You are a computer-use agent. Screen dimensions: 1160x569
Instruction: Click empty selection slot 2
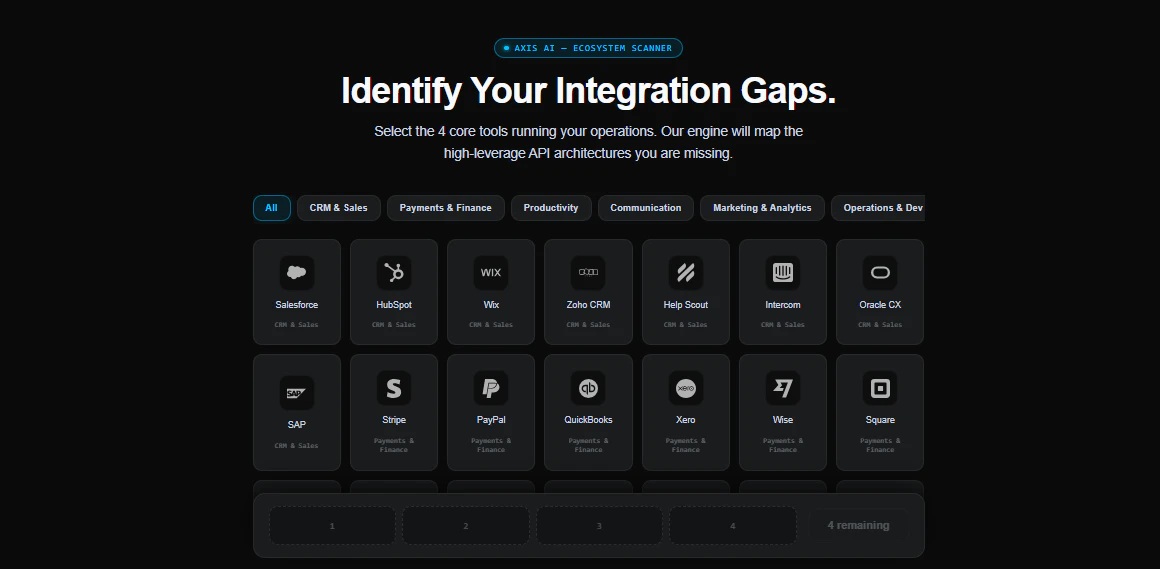click(x=465, y=525)
